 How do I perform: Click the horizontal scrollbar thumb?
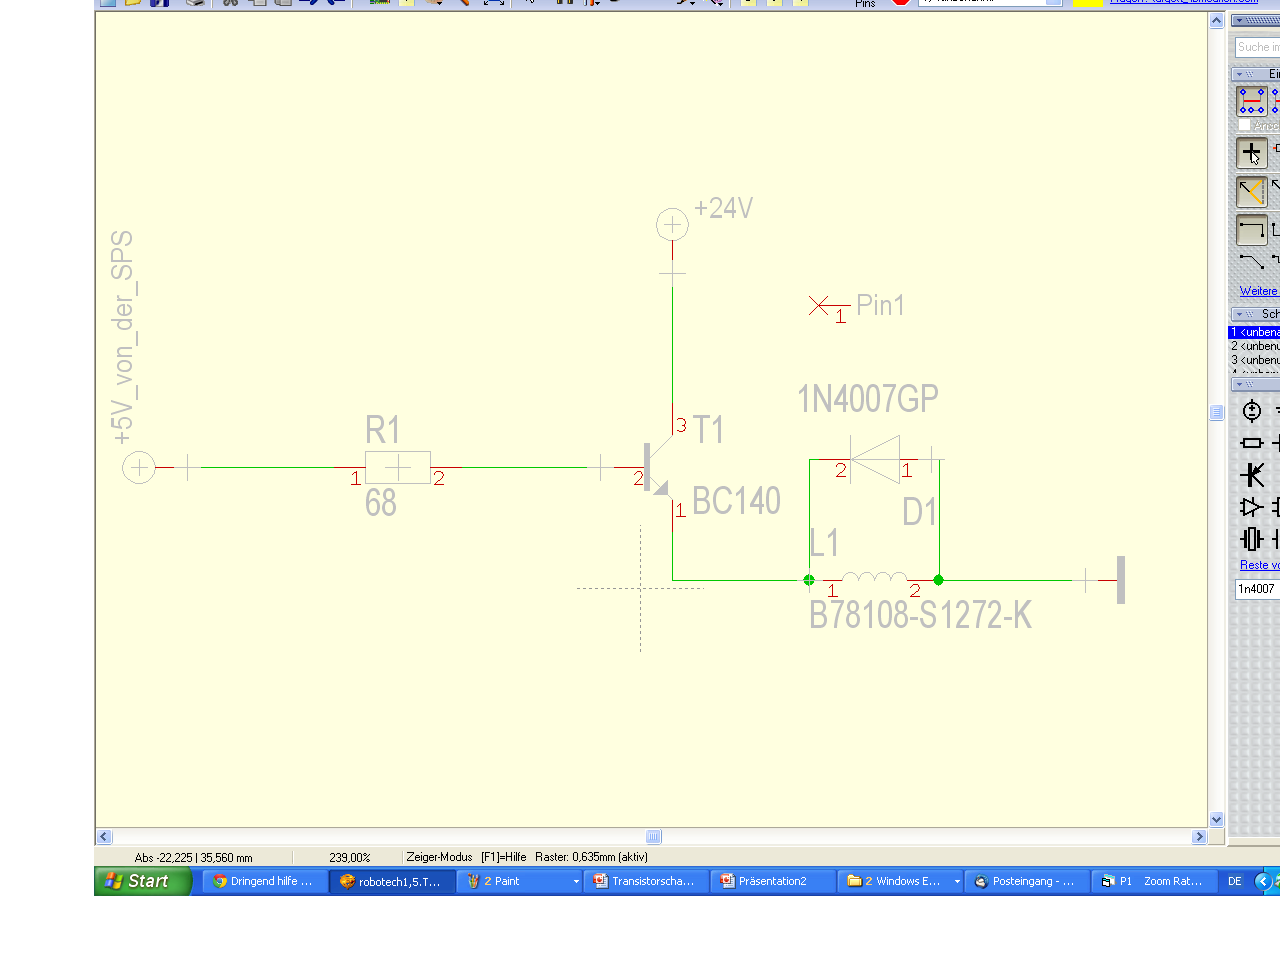coord(654,837)
